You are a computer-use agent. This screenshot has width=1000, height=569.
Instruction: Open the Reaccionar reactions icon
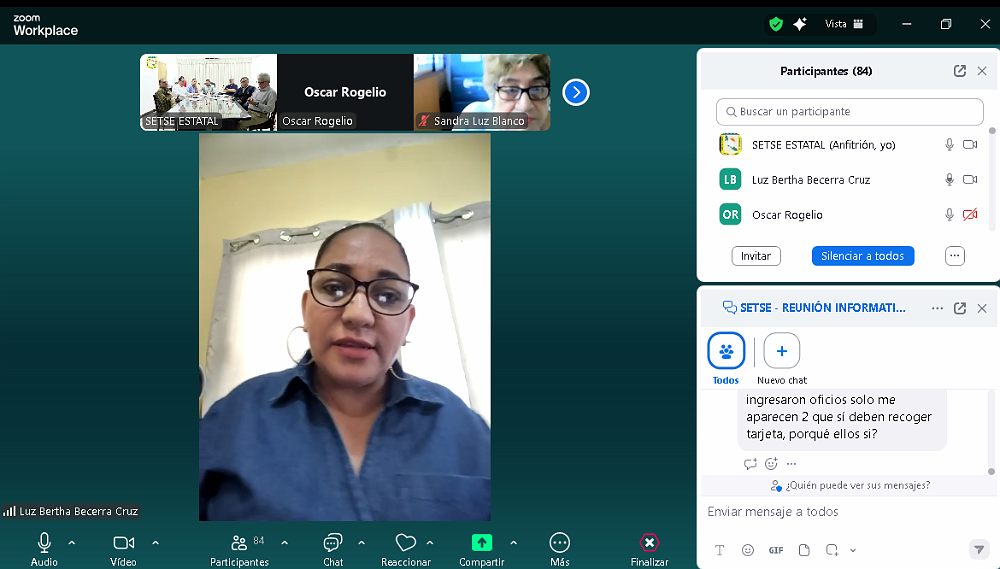tap(405, 543)
